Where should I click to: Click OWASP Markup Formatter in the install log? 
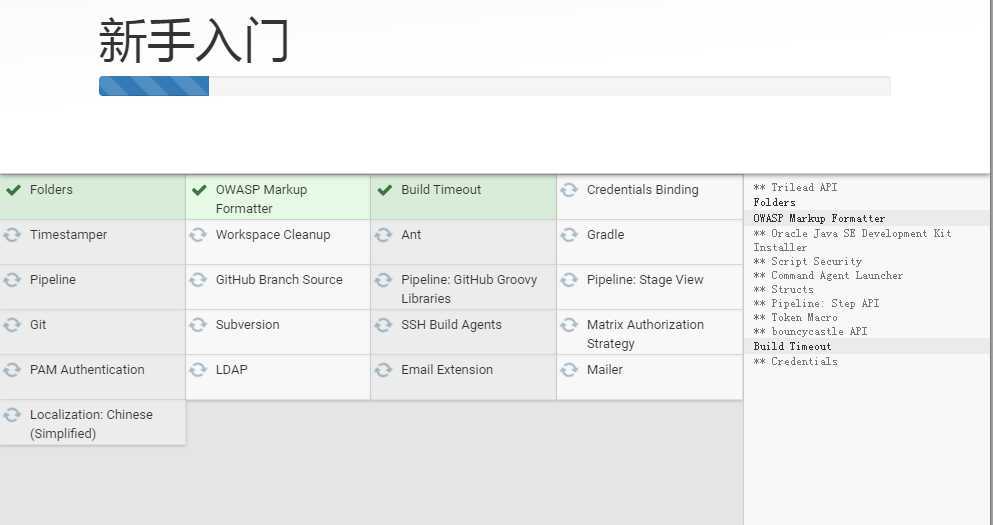pos(819,218)
